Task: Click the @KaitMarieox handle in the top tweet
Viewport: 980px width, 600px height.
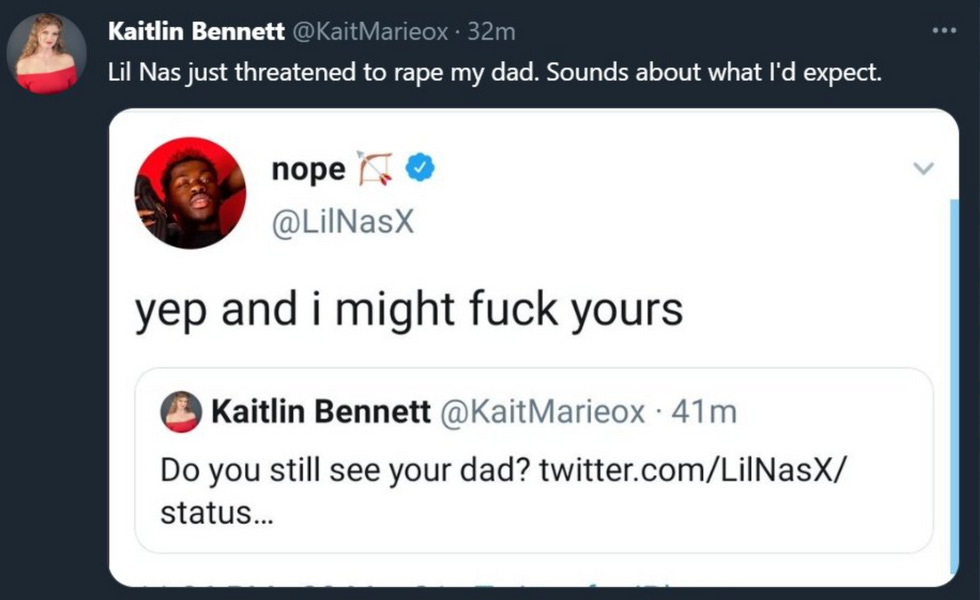Action: (369, 32)
